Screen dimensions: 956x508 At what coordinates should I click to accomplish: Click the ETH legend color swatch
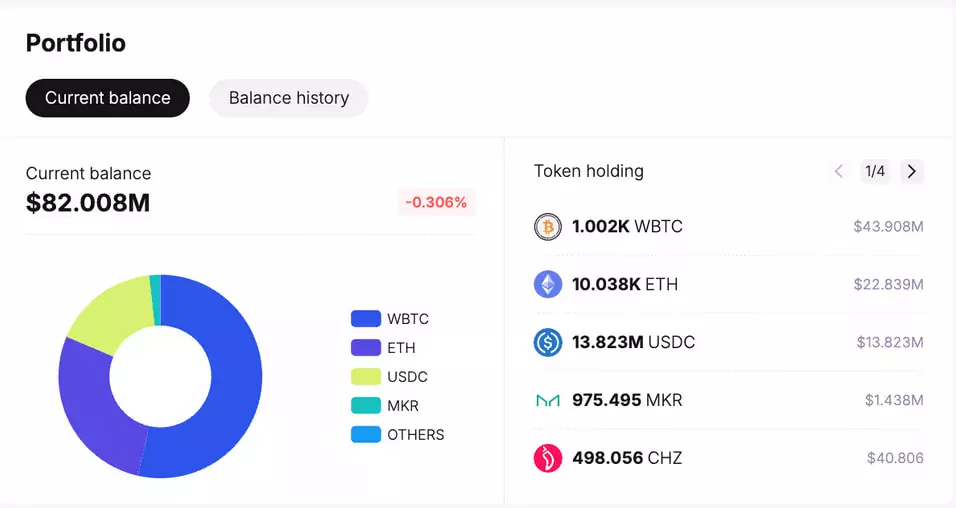pyautogui.click(x=366, y=348)
